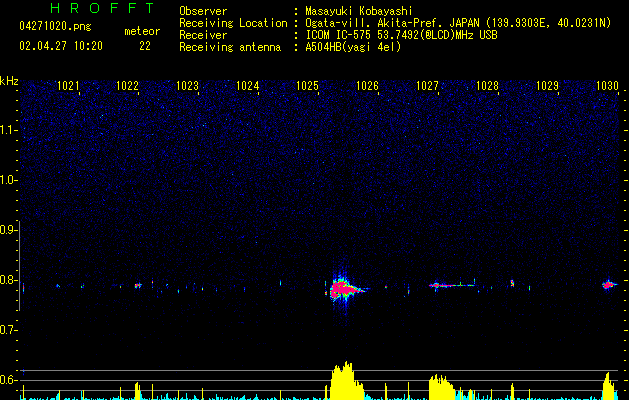
Task: Click the 1027 time axis label
Action: (427, 86)
